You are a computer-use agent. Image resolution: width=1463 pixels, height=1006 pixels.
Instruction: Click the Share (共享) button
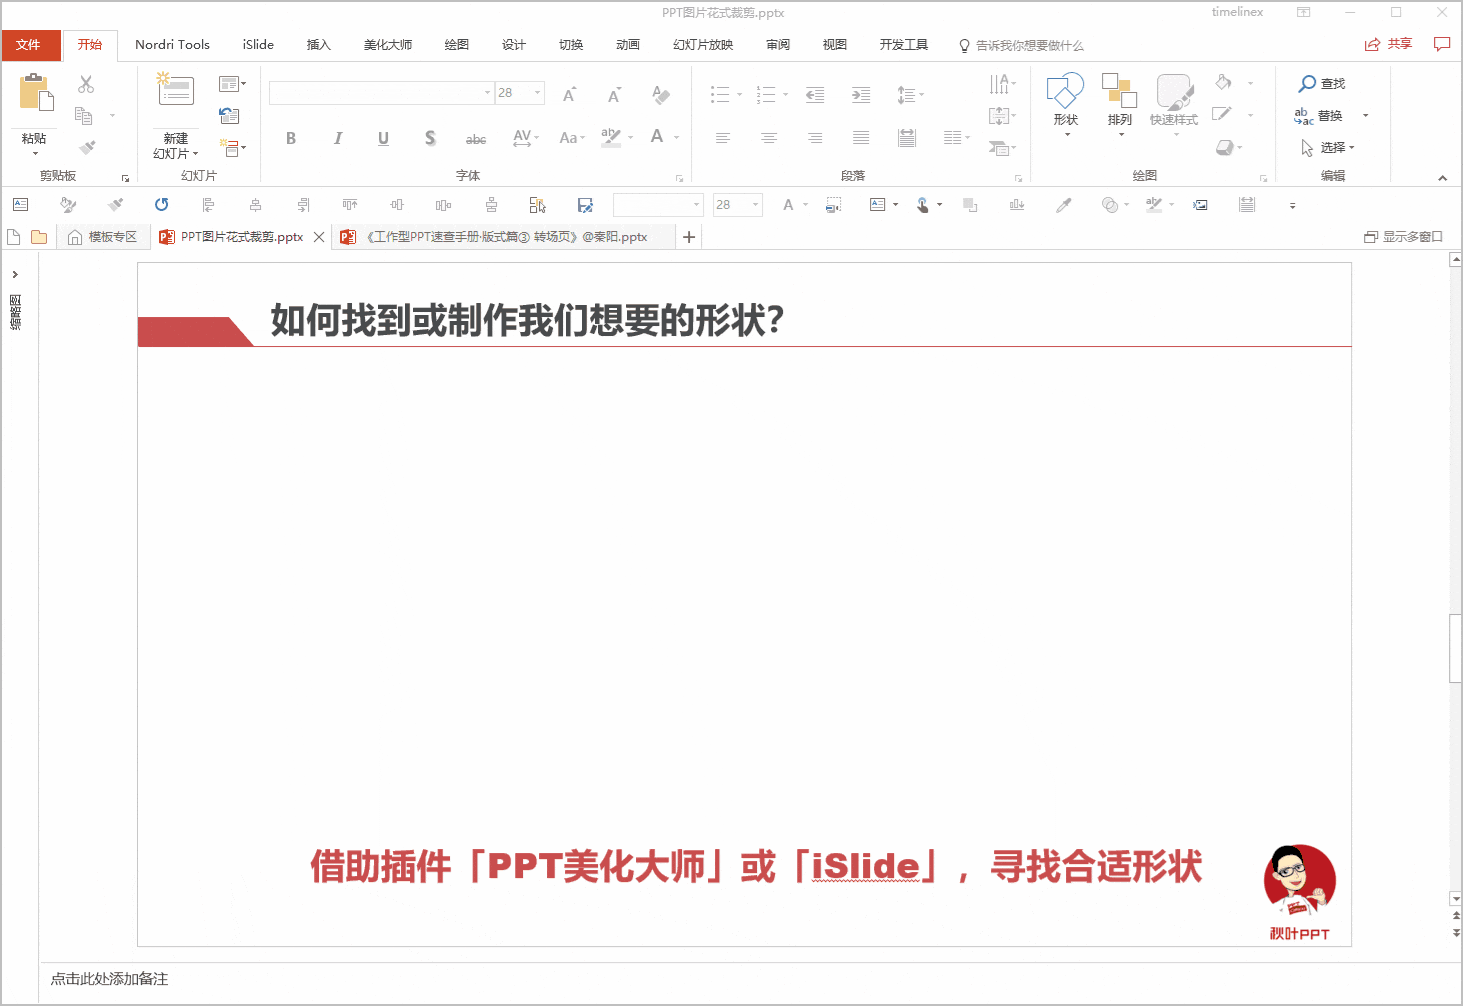pyautogui.click(x=1389, y=44)
